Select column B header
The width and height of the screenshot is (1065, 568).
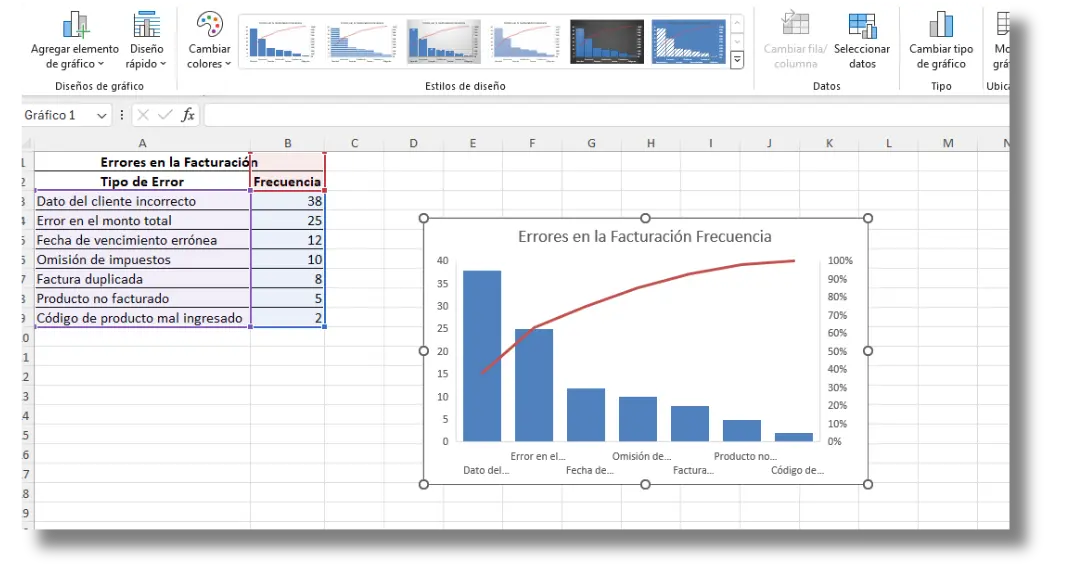coord(287,143)
